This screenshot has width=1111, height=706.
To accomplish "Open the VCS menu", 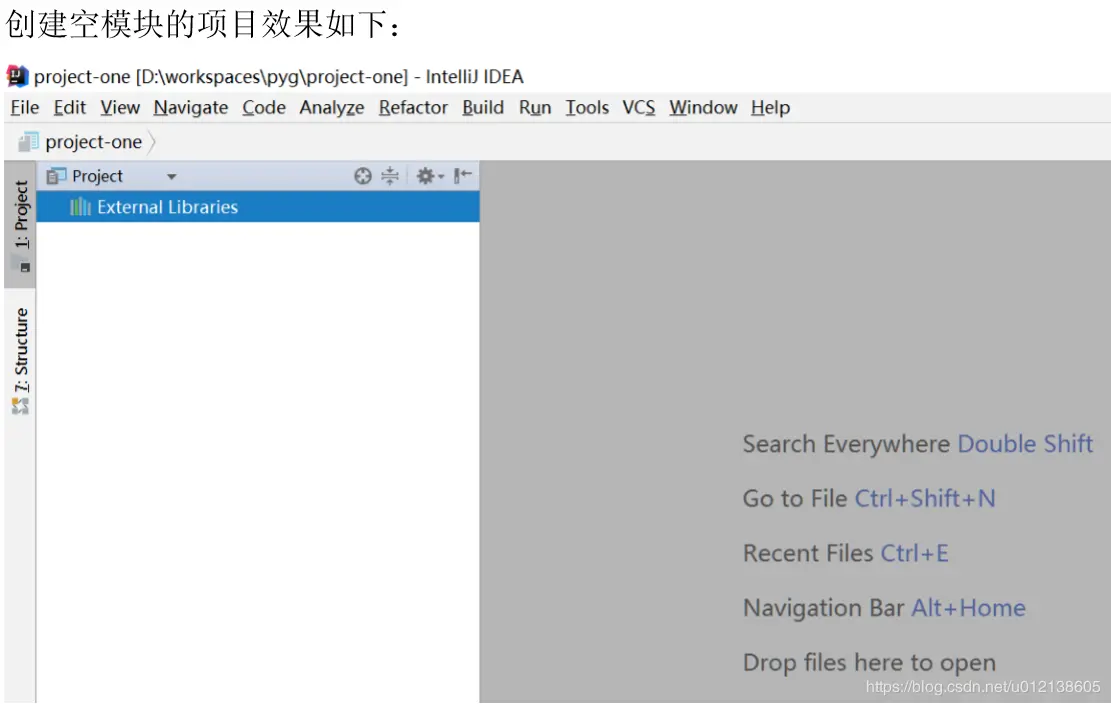I will click(x=638, y=107).
